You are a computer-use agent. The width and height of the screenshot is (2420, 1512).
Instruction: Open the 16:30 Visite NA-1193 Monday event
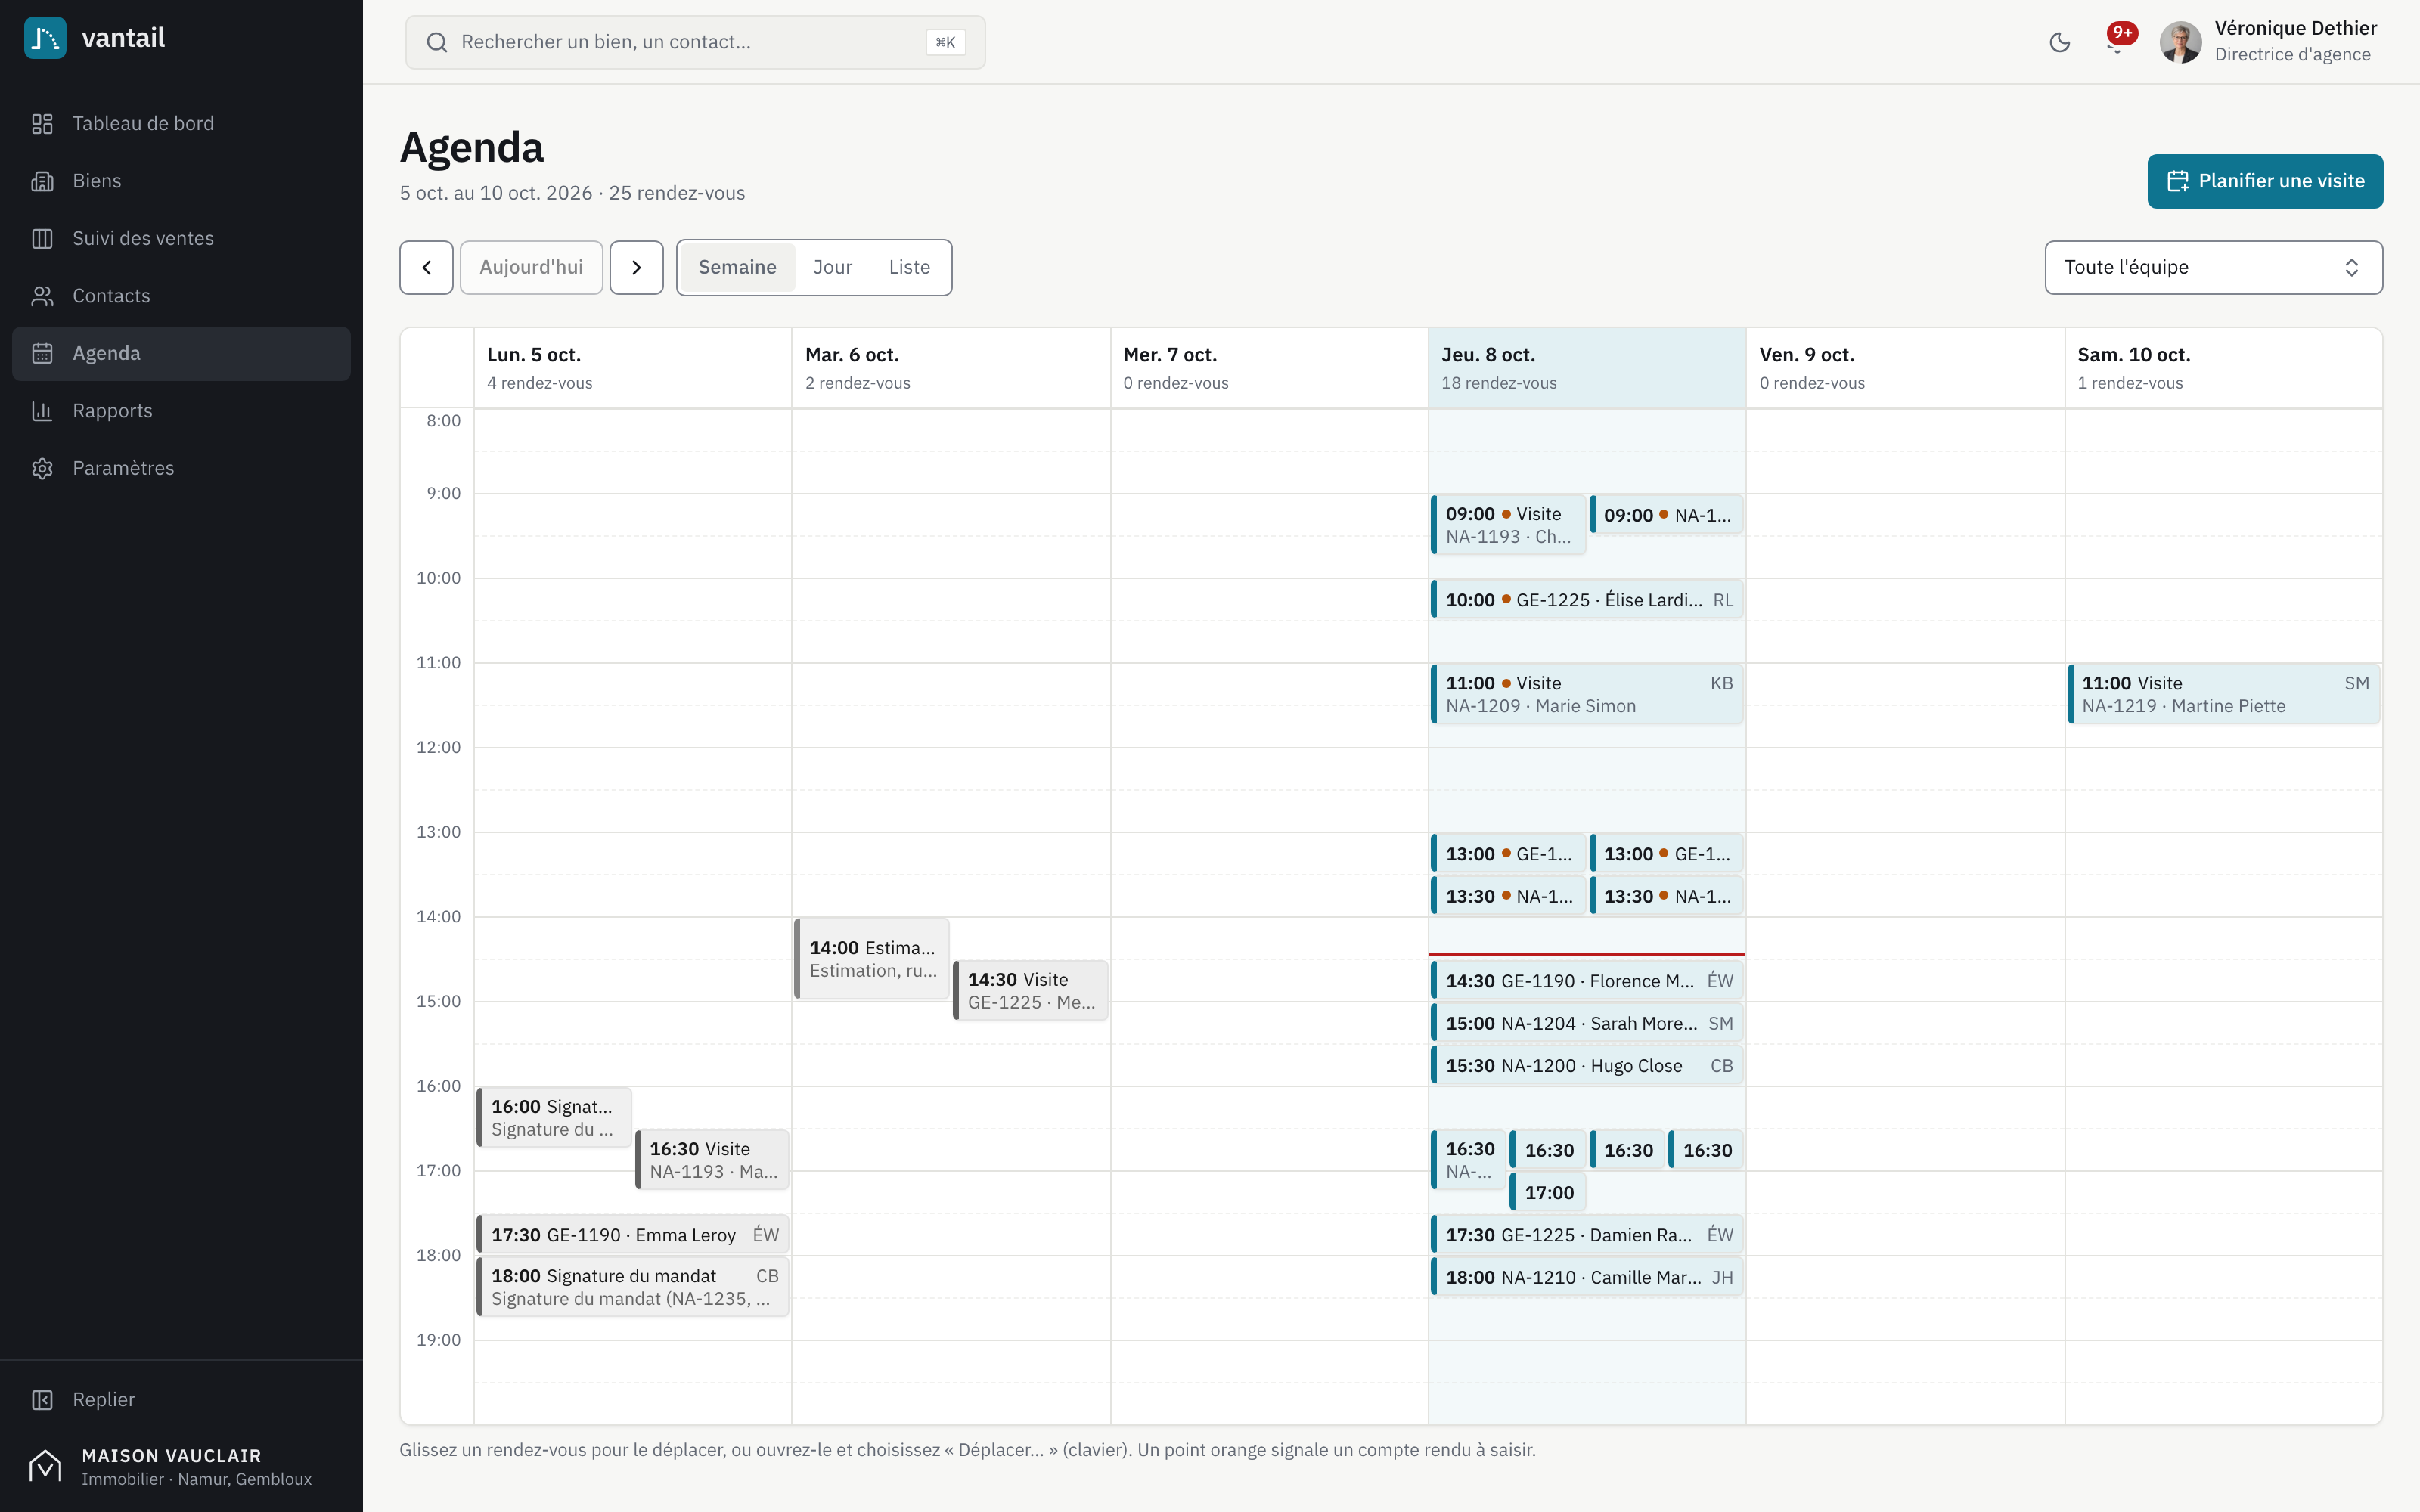tap(713, 1160)
